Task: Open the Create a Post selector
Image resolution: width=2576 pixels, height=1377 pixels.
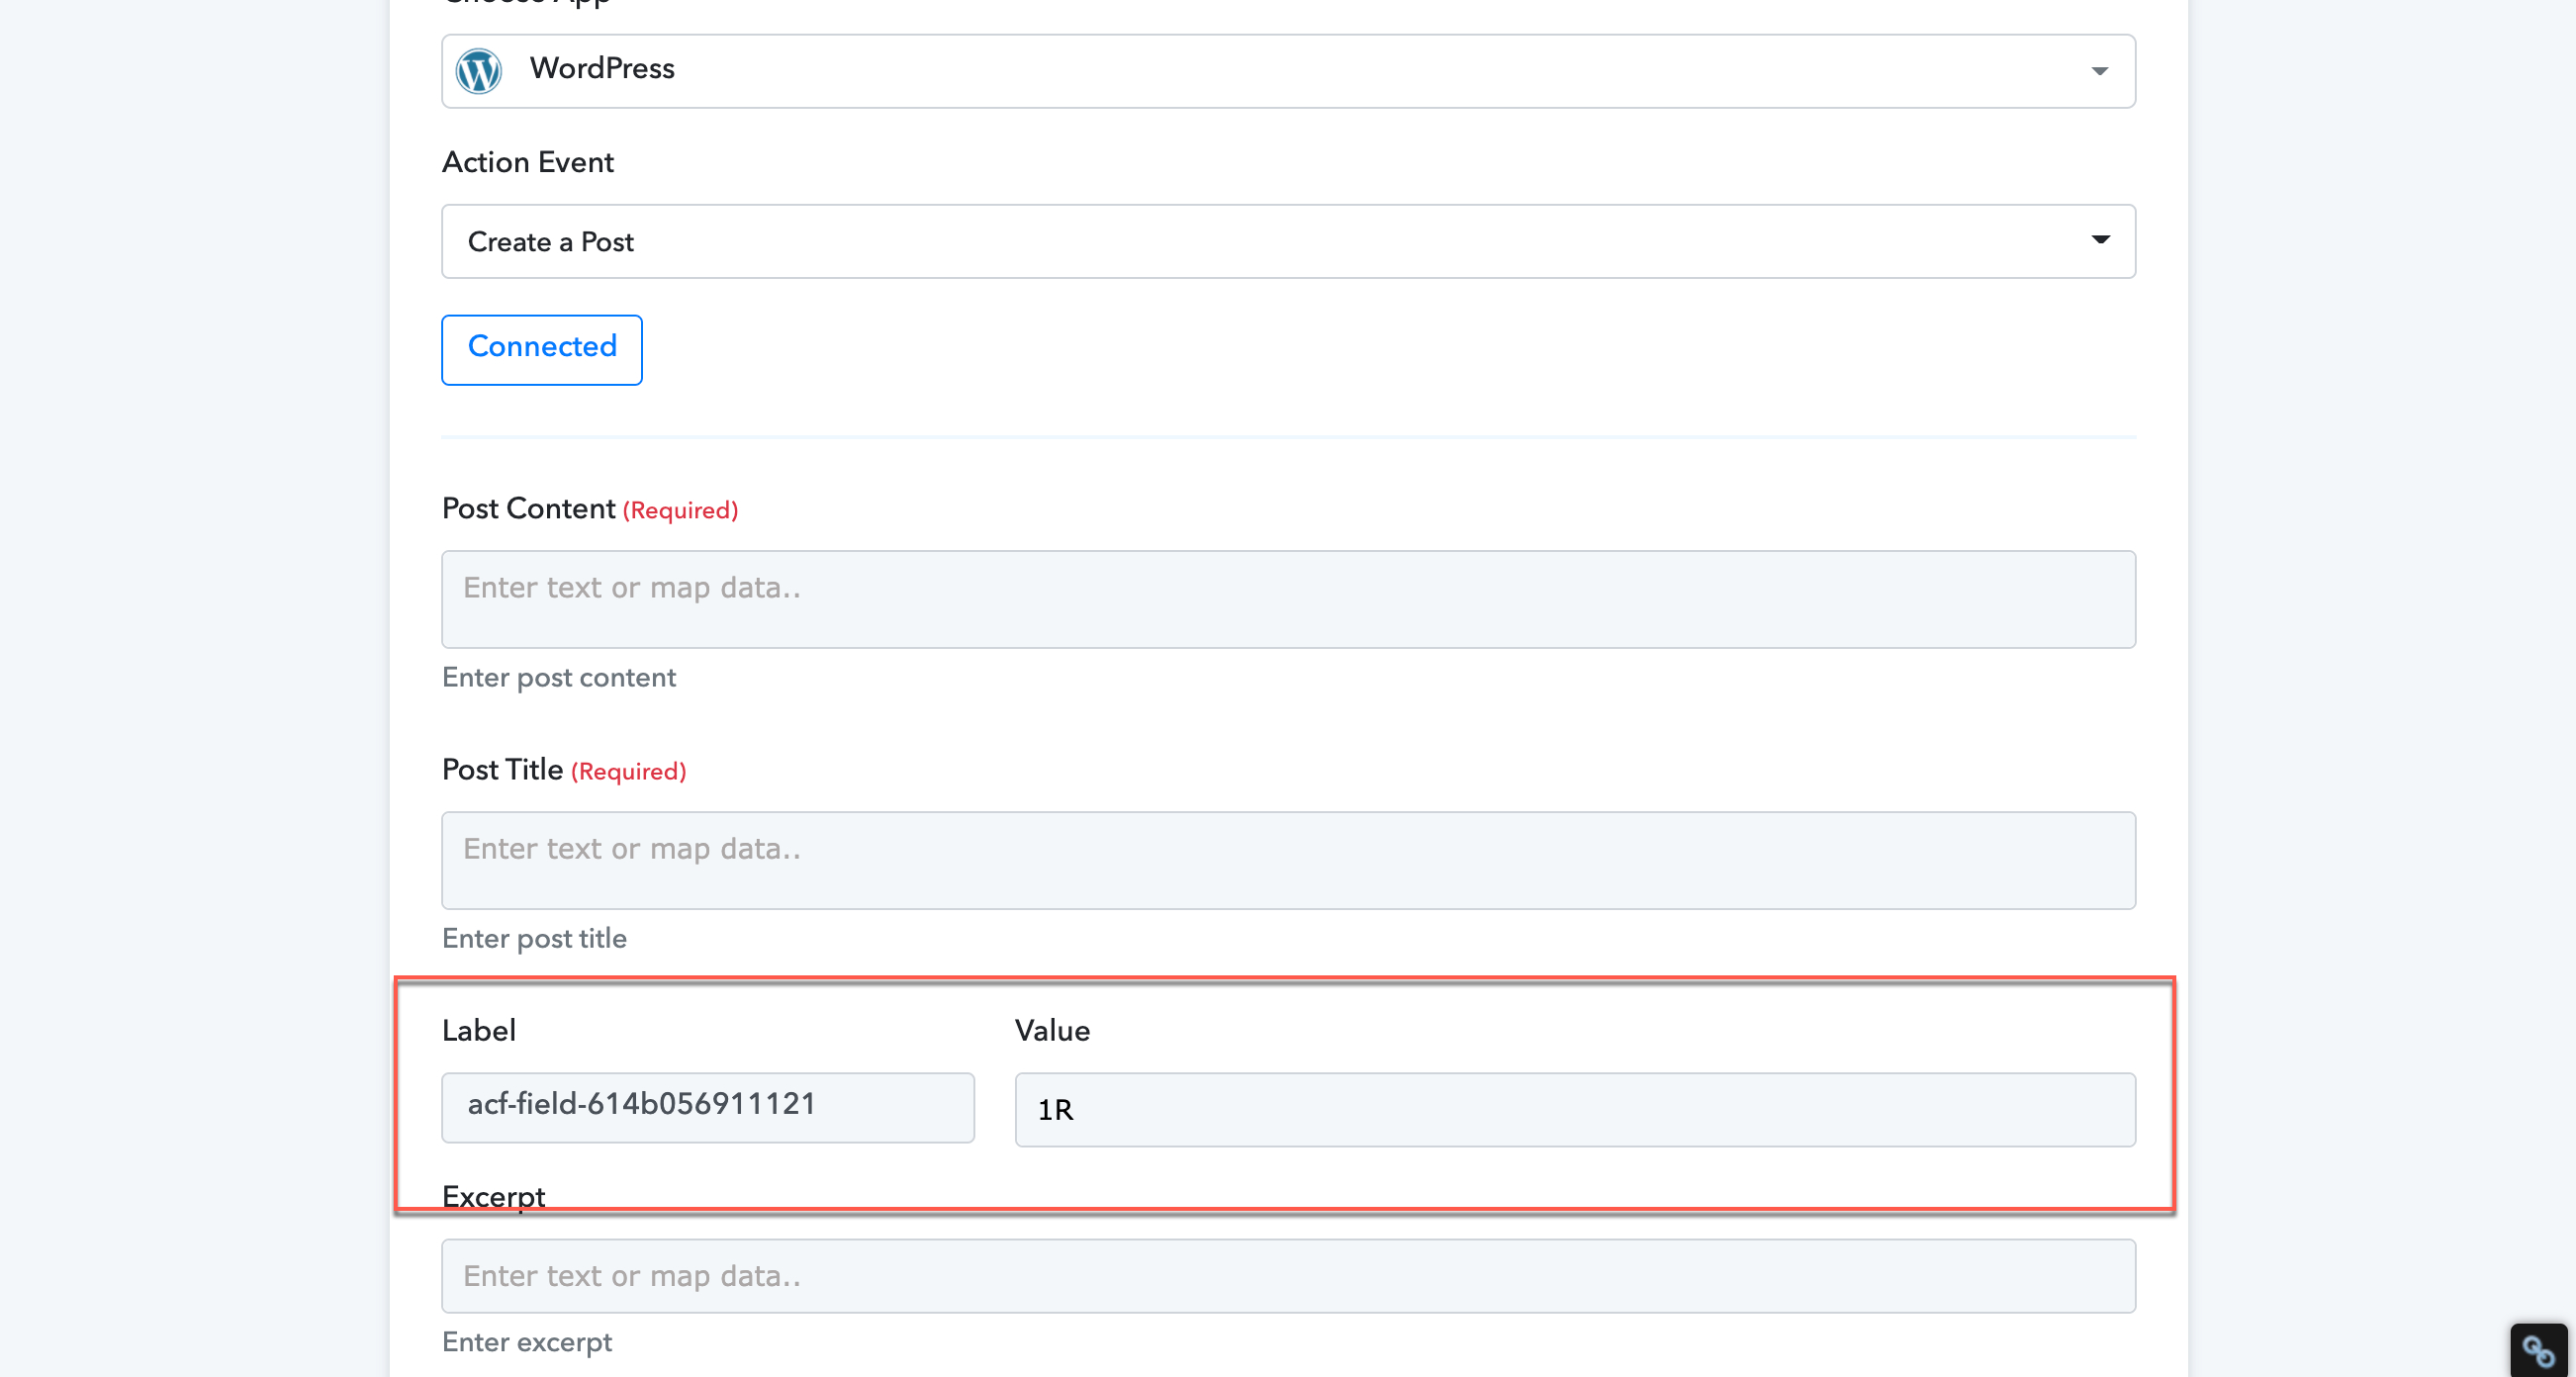Action: pos(1288,242)
